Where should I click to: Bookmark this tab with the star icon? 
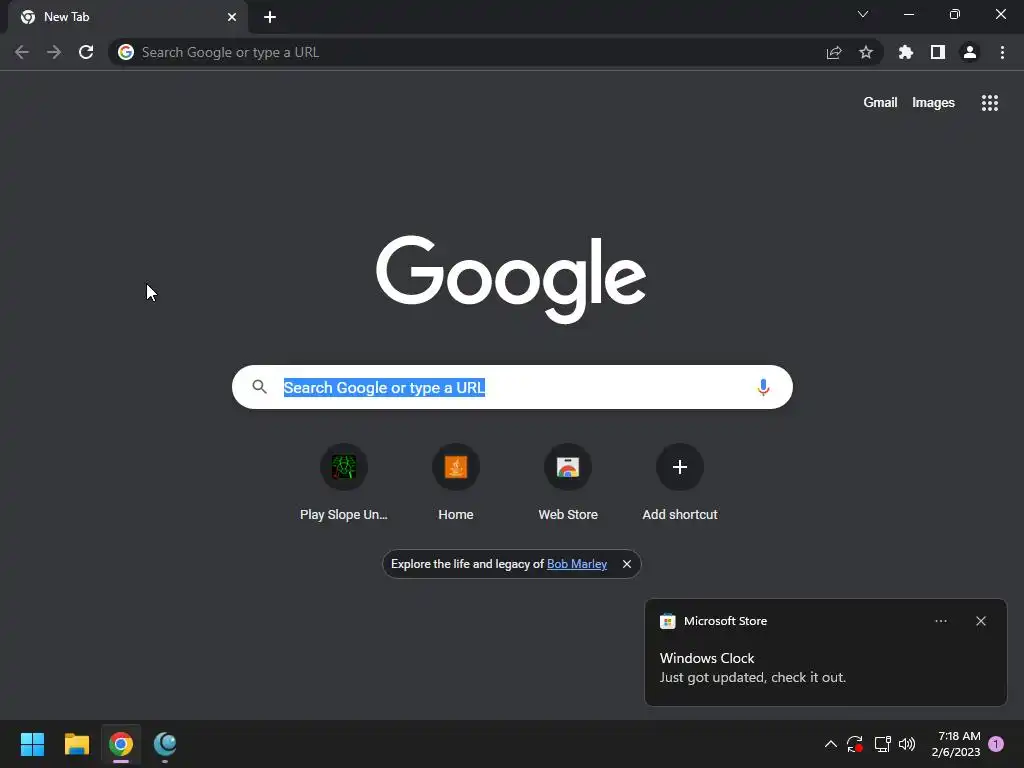866,52
